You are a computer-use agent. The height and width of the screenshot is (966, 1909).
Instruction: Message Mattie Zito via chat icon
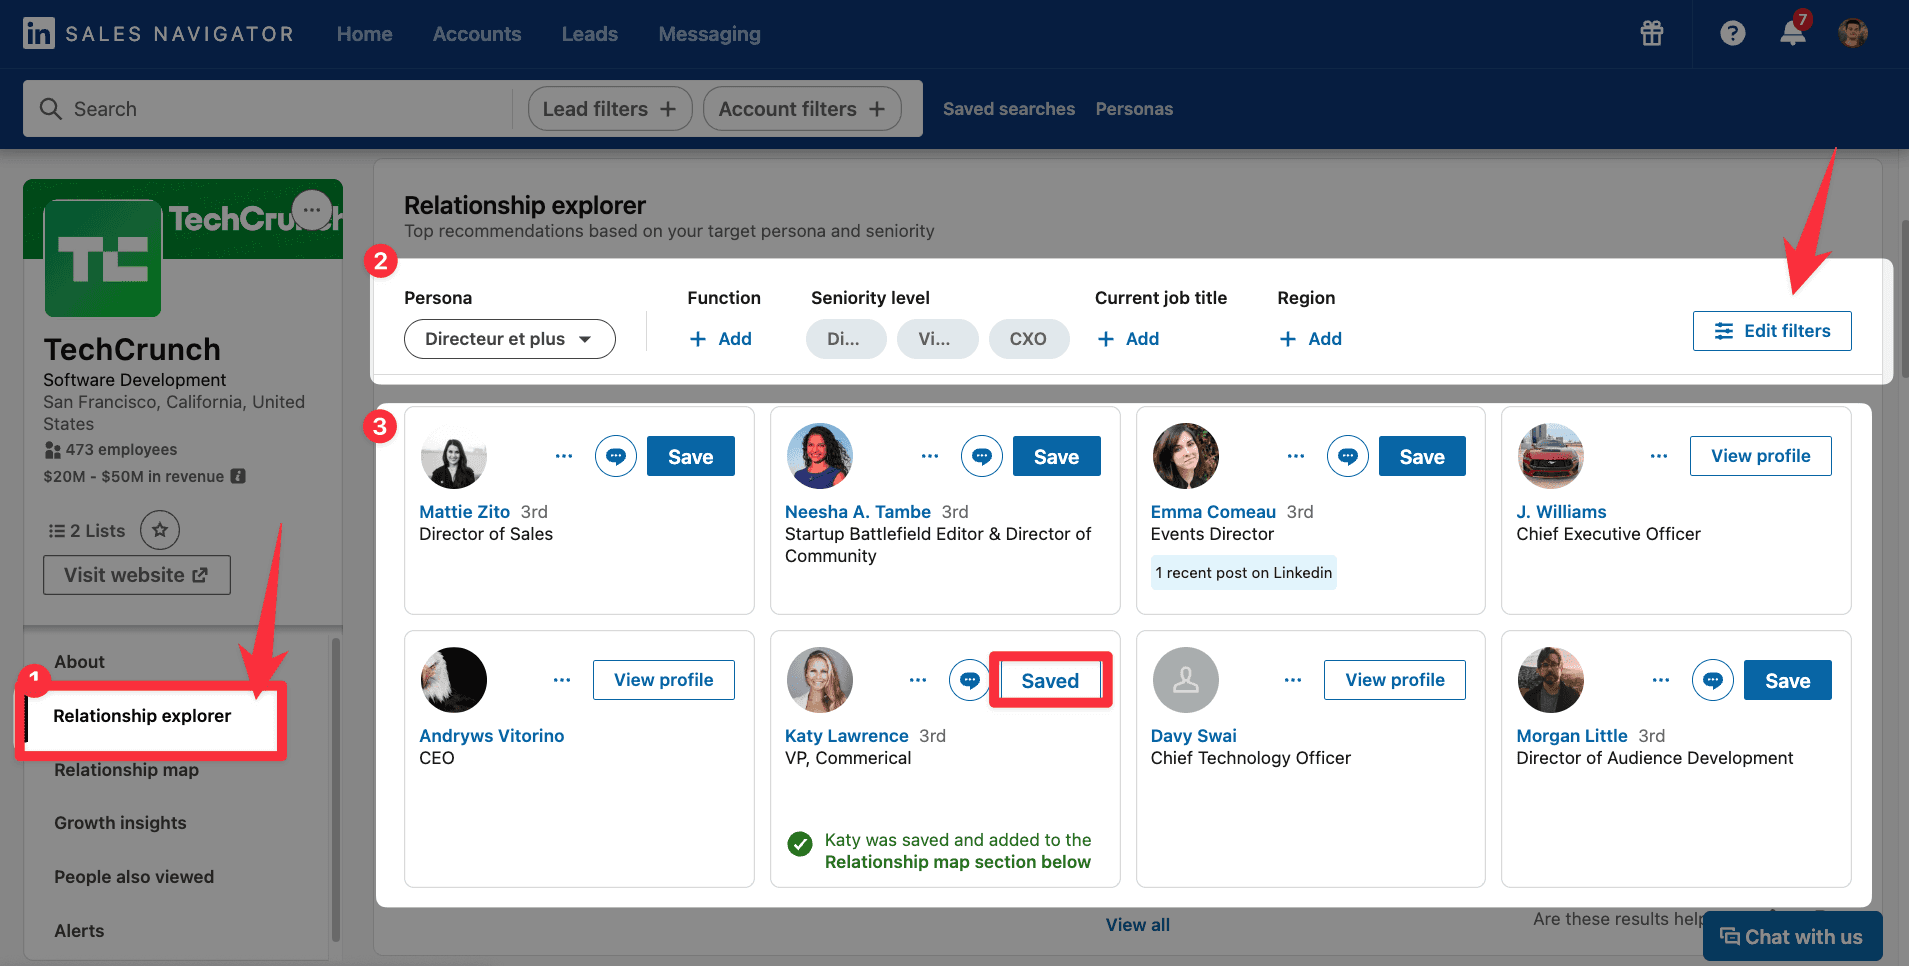coord(616,456)
